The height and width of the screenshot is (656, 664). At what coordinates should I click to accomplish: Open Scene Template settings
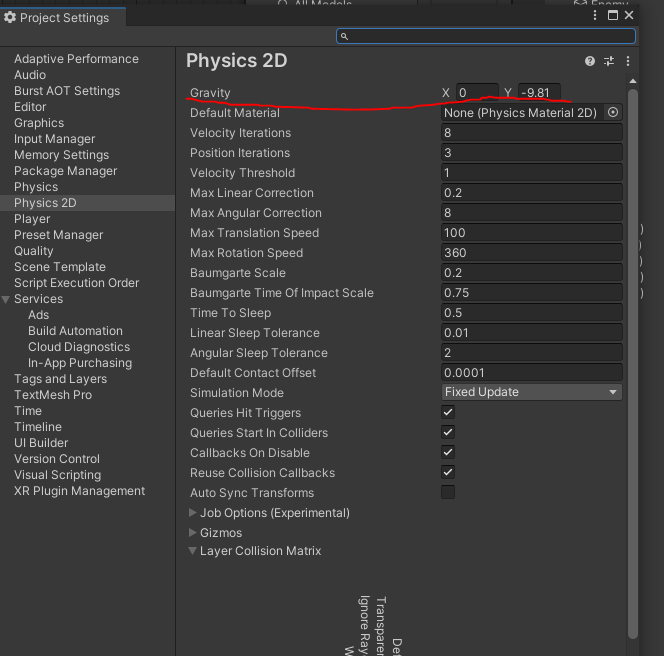(60, 267)
